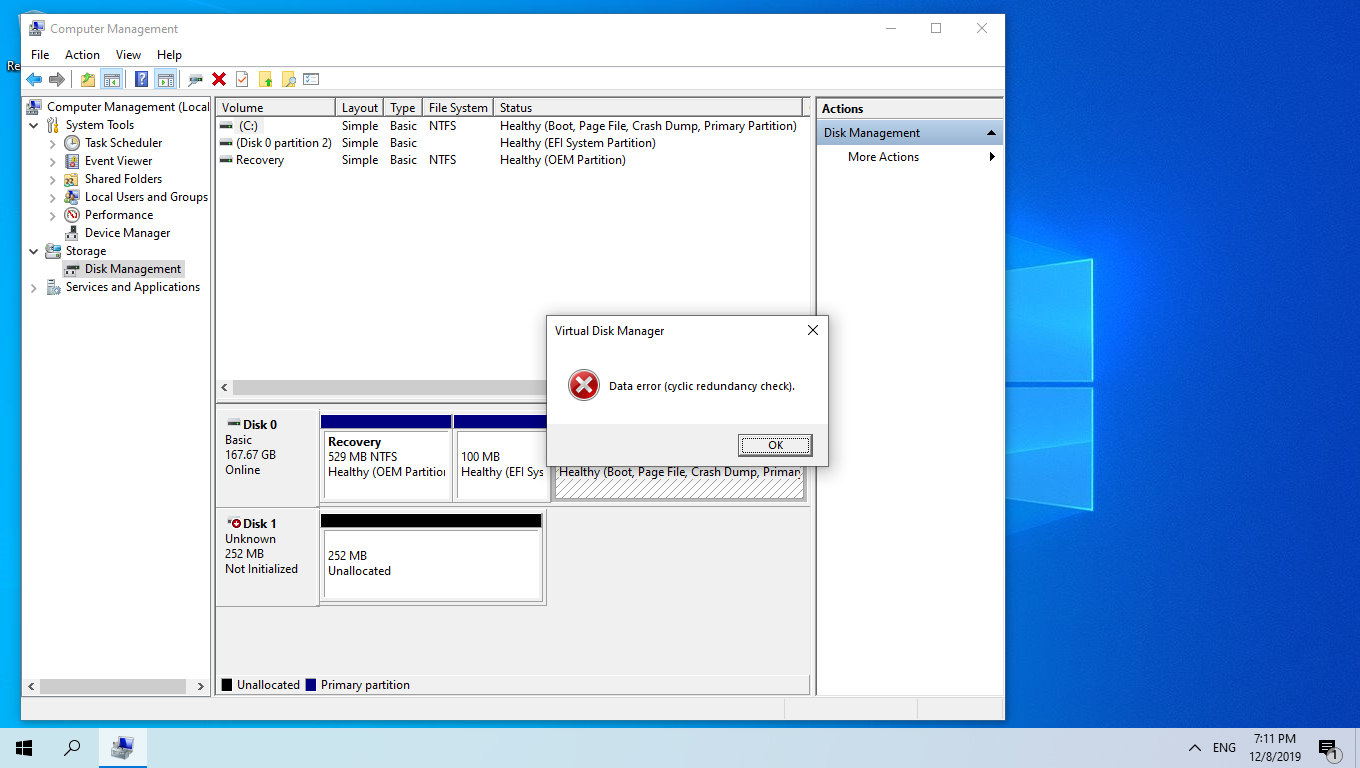Expand Services and Applications node
Viewport: 1360px width, 768px height.
[x=34, y=287]
